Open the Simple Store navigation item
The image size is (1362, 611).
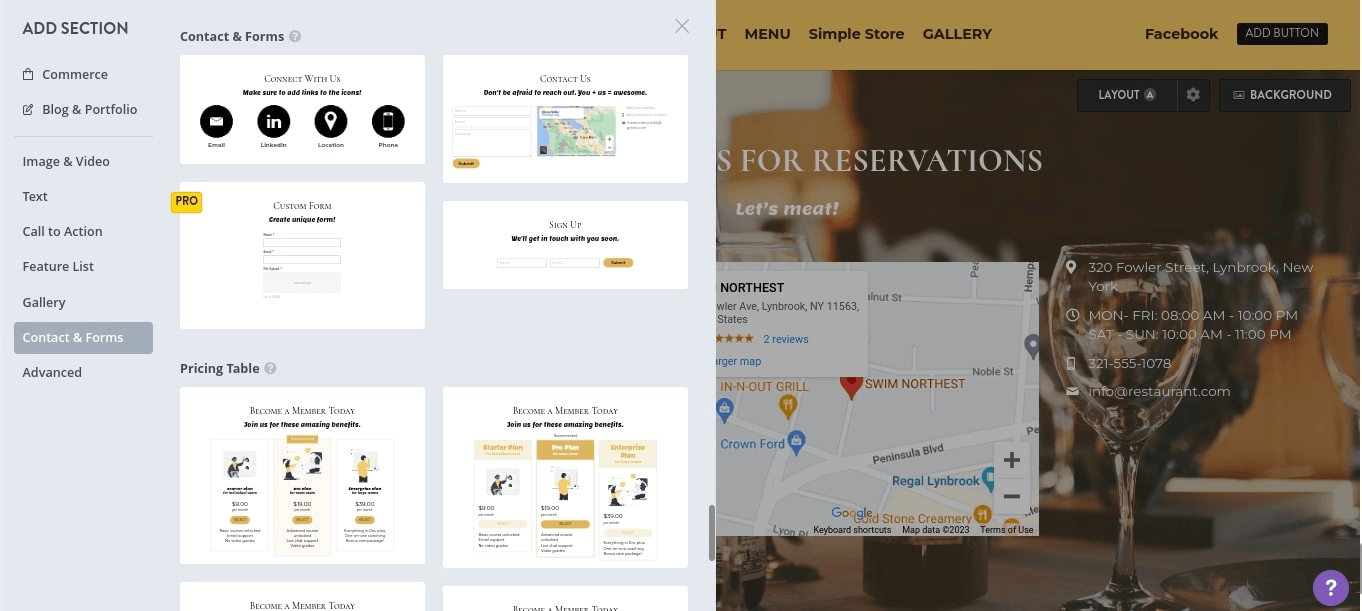tap(856, 33)
